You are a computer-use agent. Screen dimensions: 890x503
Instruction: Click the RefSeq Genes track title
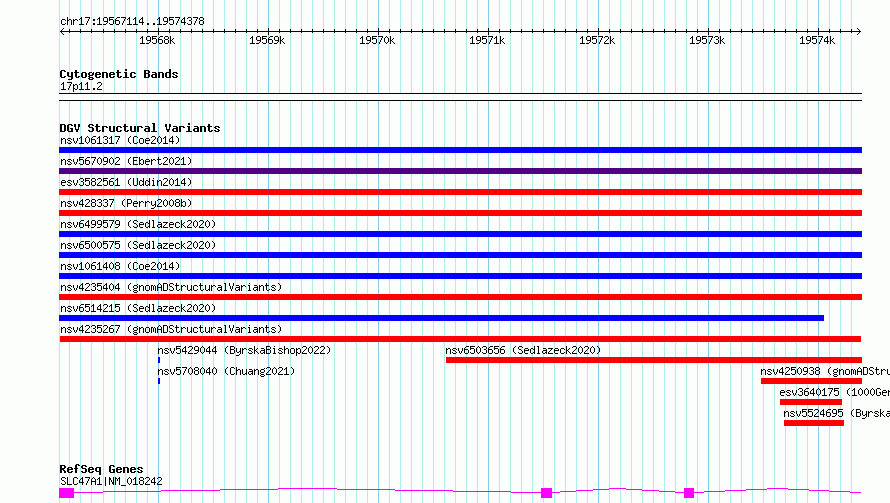pyautogui.click(x=101, y=470)
